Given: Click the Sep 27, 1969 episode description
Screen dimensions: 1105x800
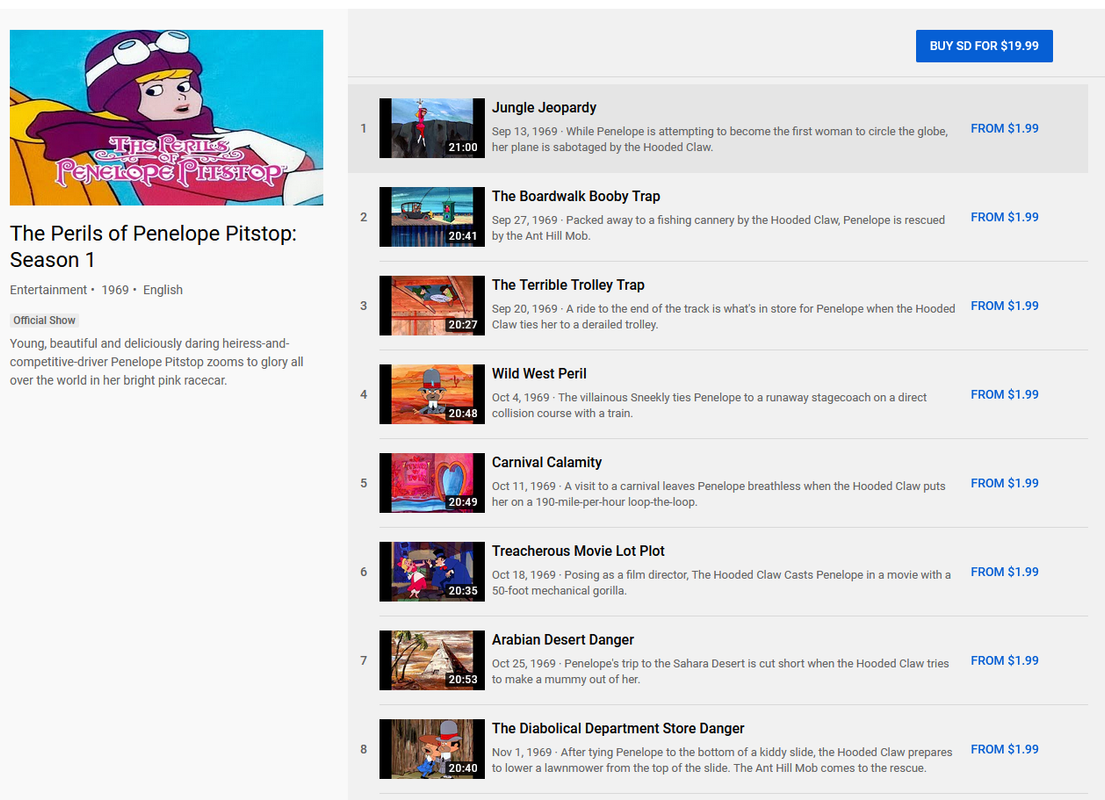Looking at the screenshot, I should tap(718, 228).
